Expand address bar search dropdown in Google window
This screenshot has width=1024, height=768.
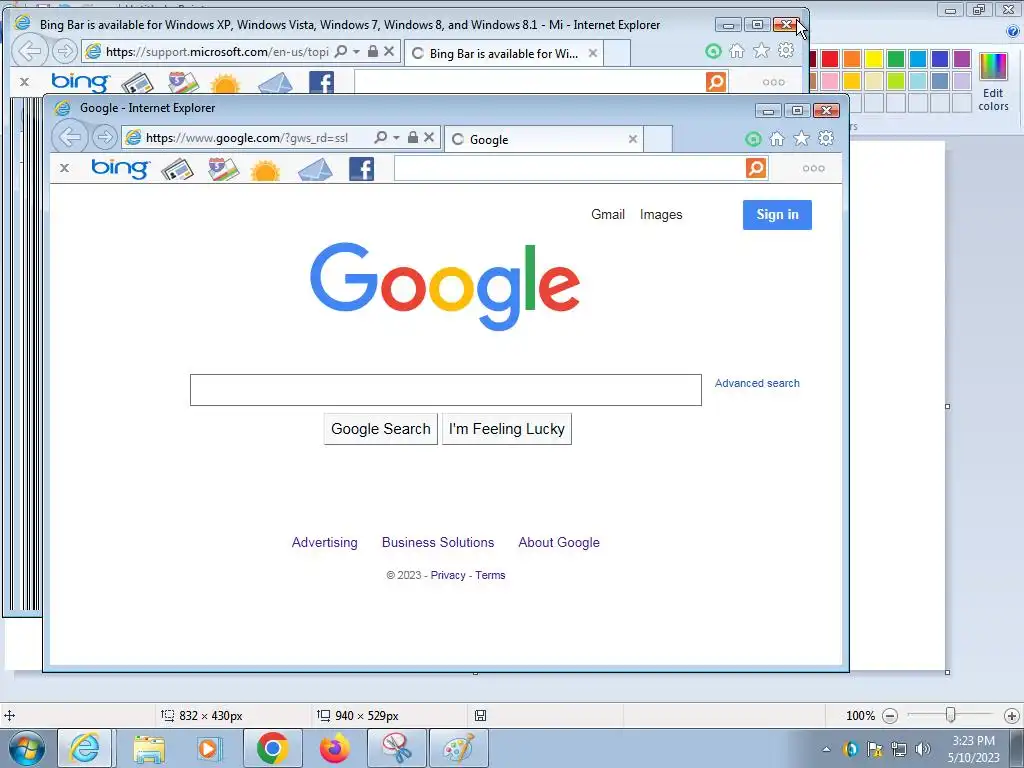[396, 138]
